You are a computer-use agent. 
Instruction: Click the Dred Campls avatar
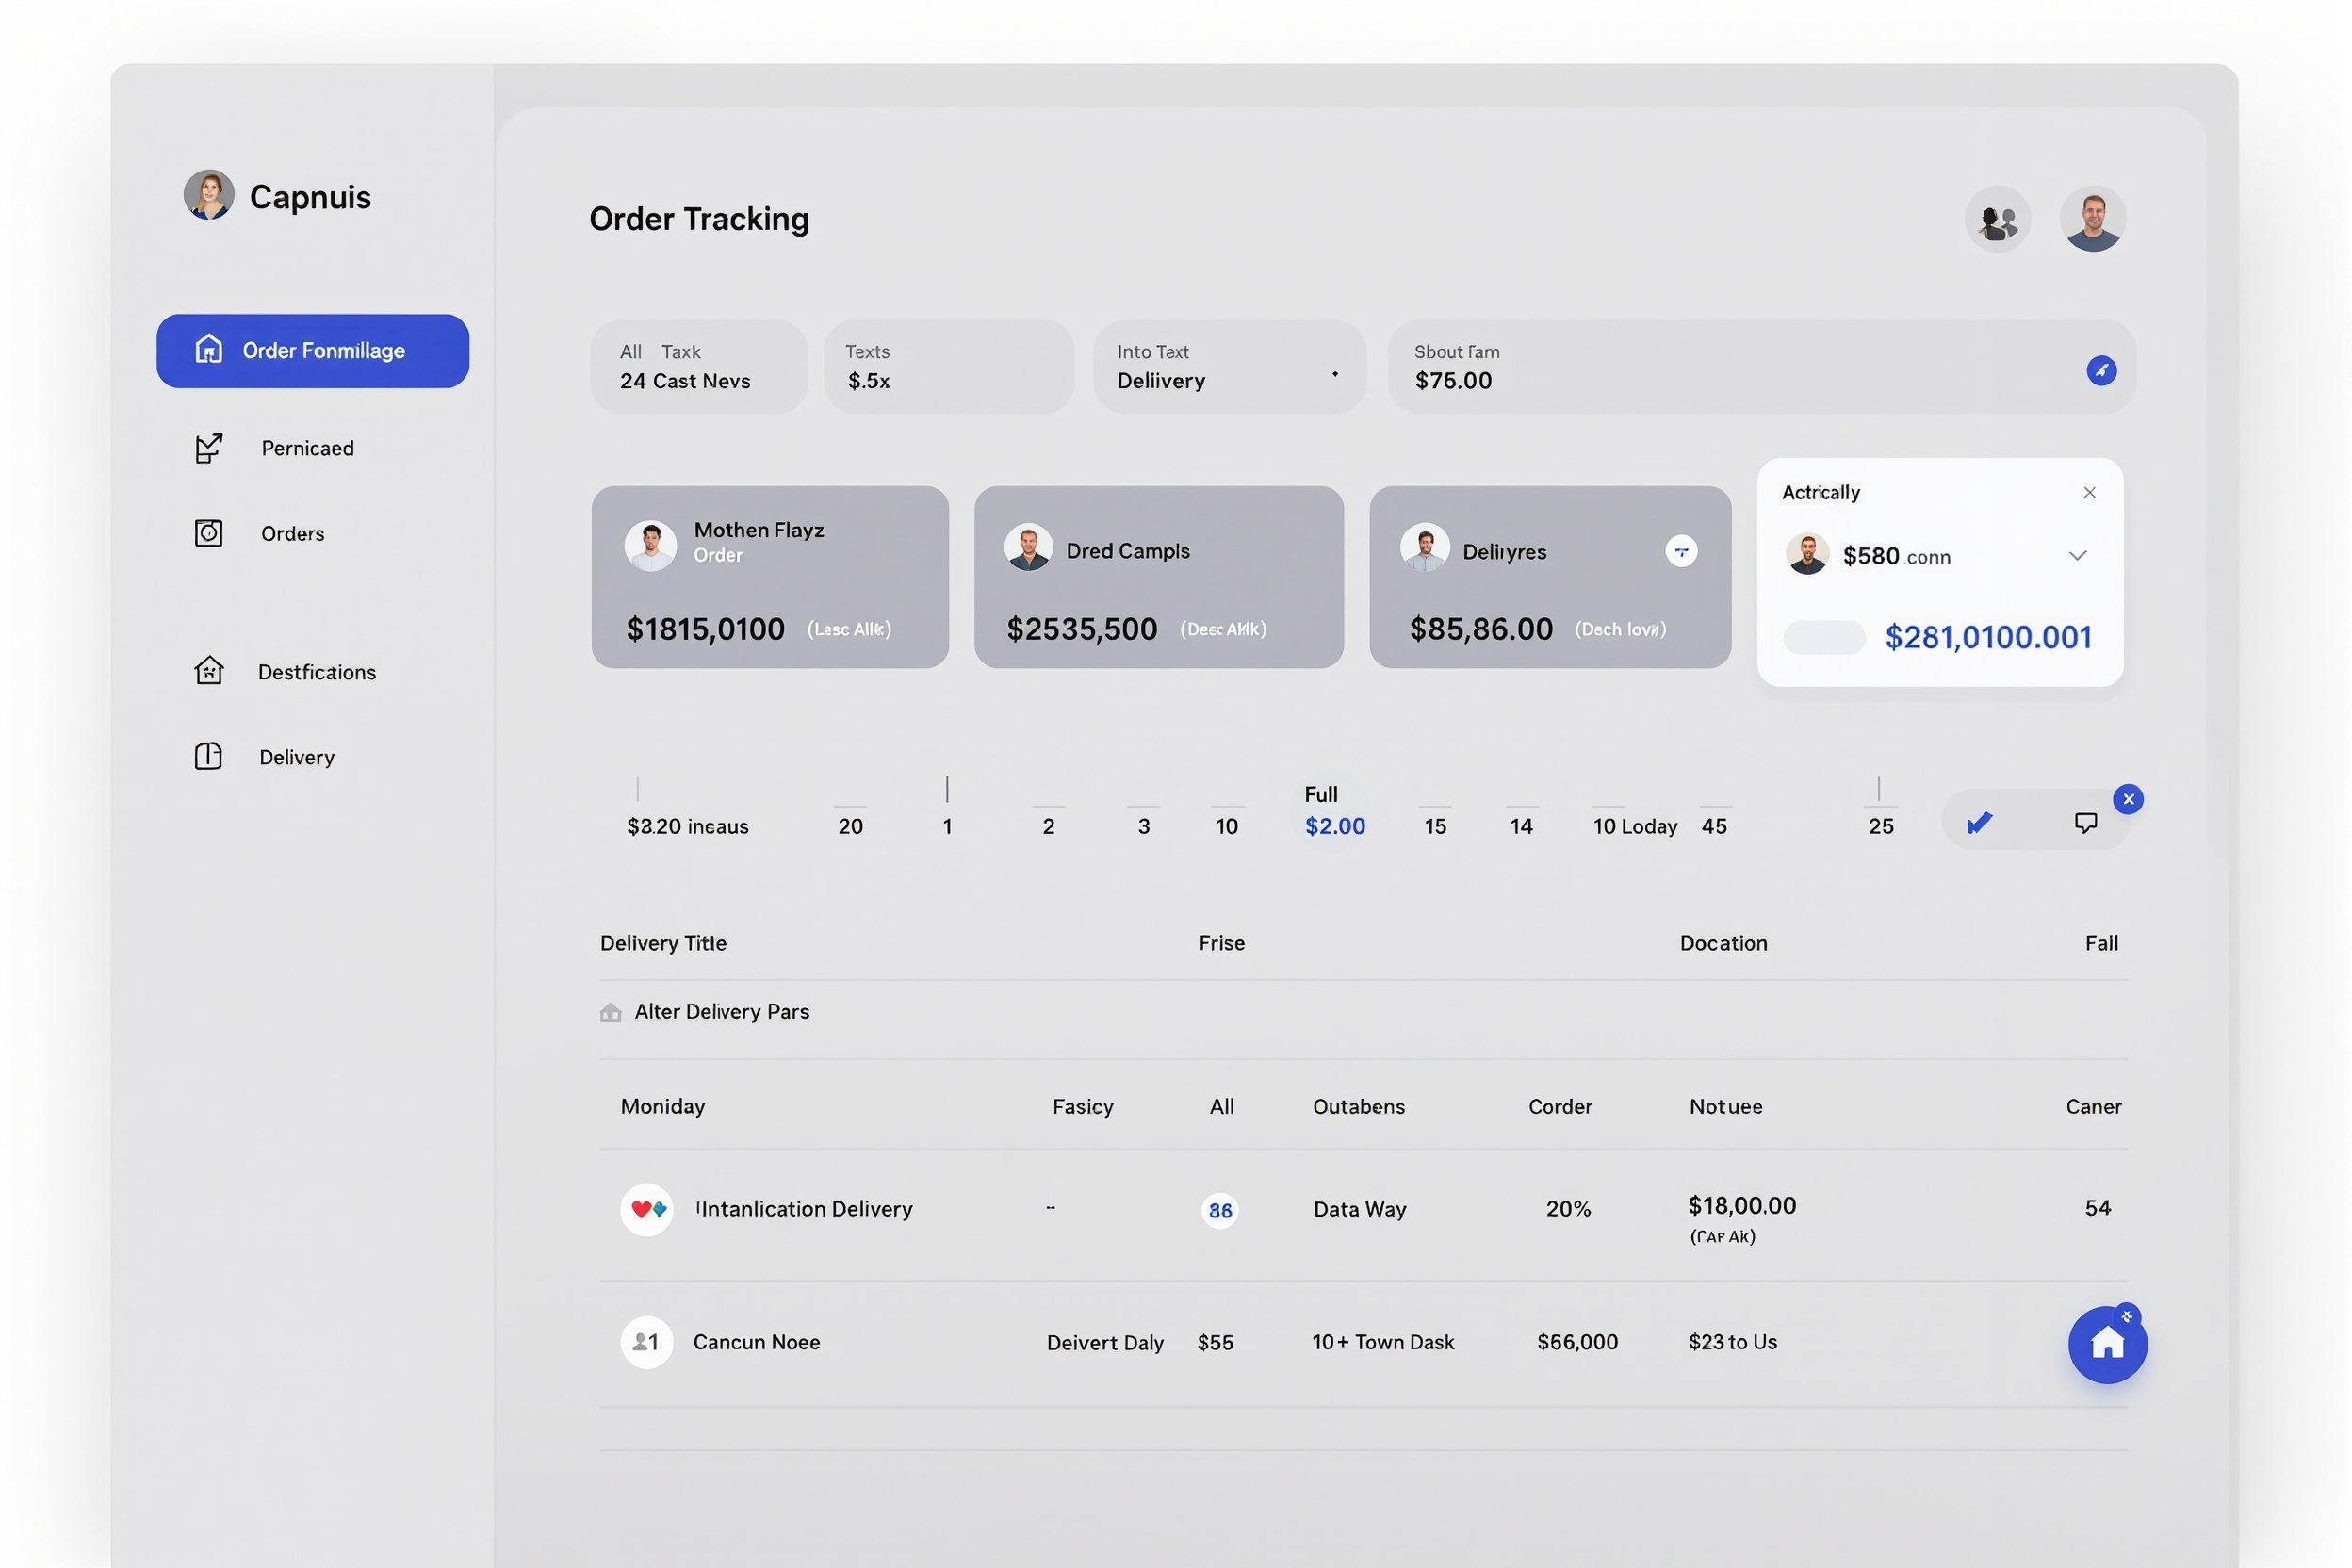click(x=1028, y=548)
